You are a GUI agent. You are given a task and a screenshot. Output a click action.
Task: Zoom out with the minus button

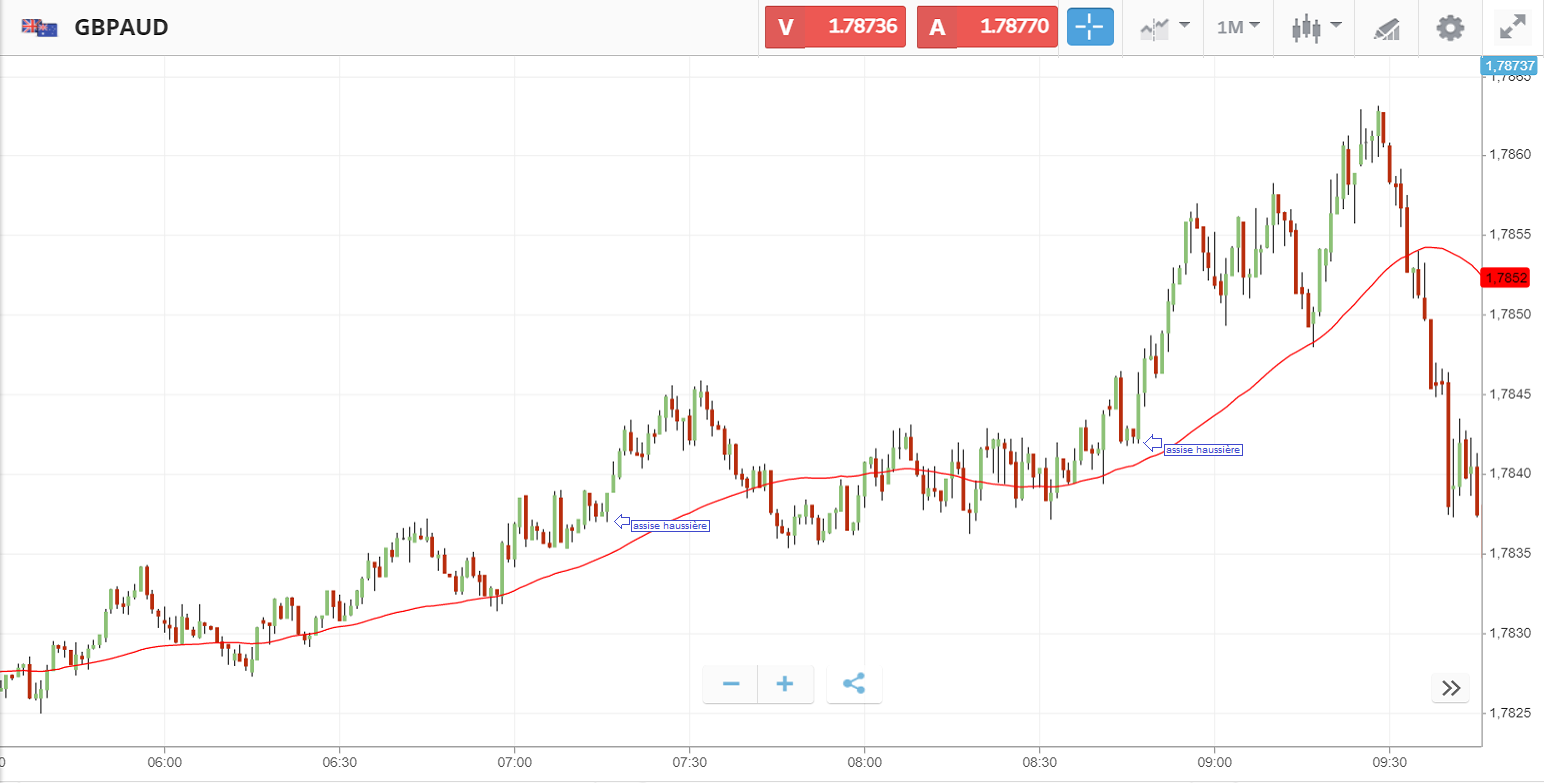point(731,684)
